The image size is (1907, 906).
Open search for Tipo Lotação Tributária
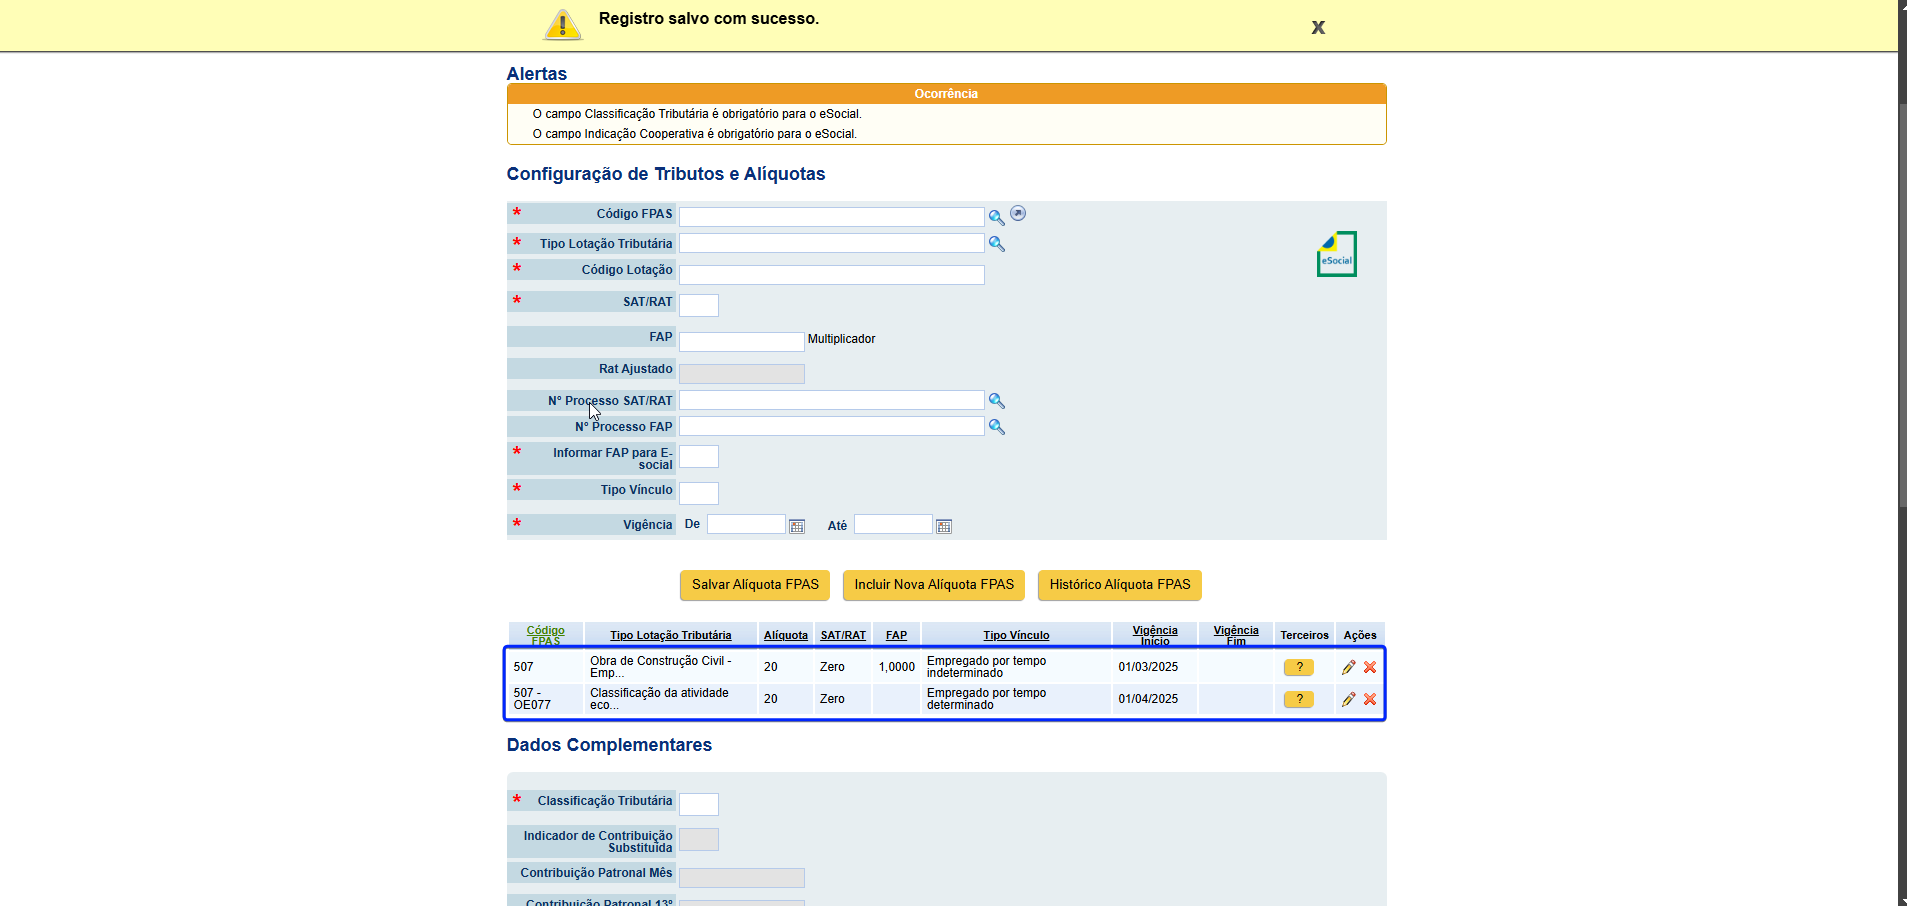pos(996,243)
